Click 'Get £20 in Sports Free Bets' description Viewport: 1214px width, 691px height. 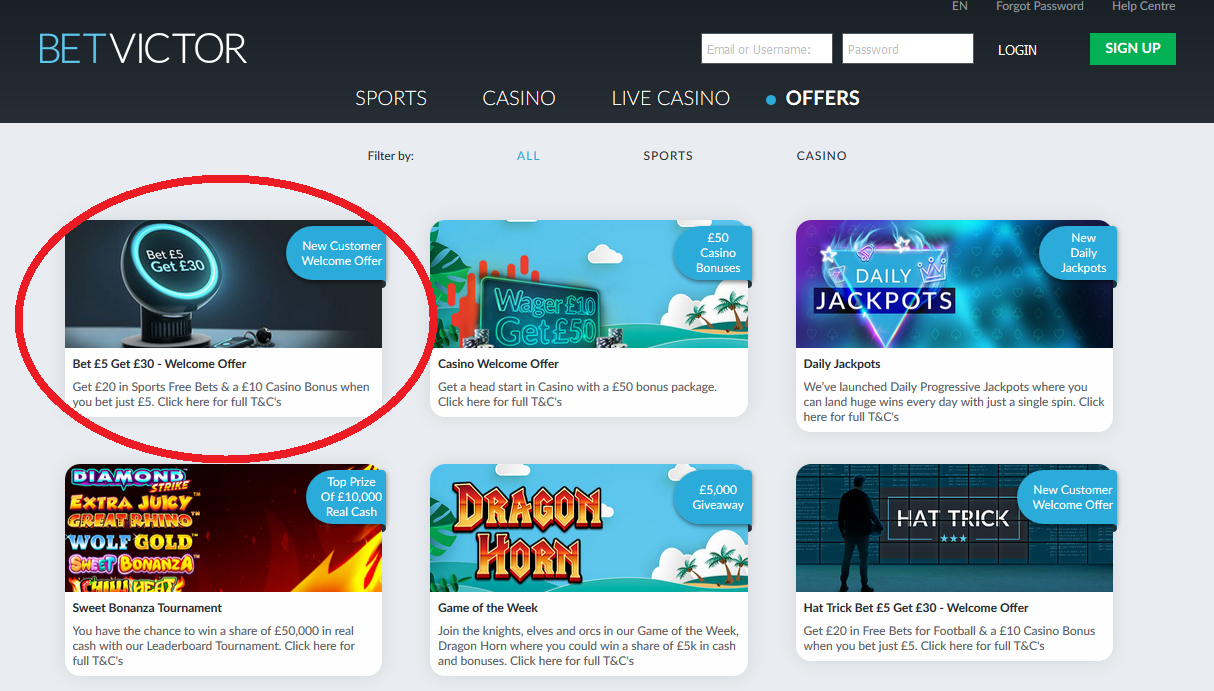pos(221,394)
